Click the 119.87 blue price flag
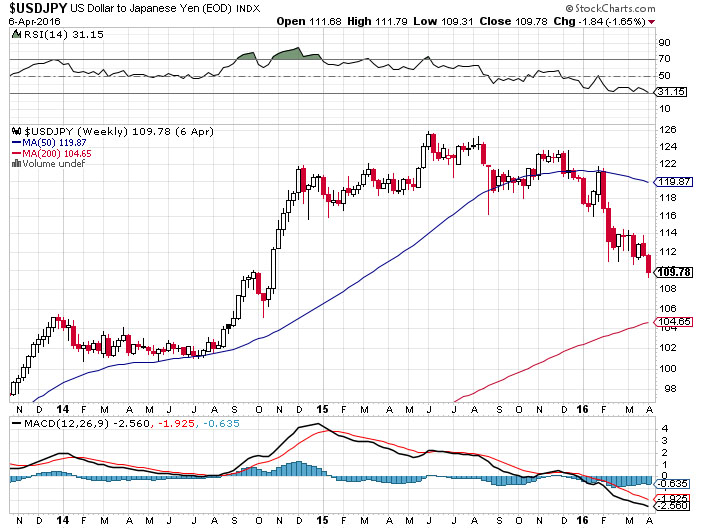 (x=674, y=182)
